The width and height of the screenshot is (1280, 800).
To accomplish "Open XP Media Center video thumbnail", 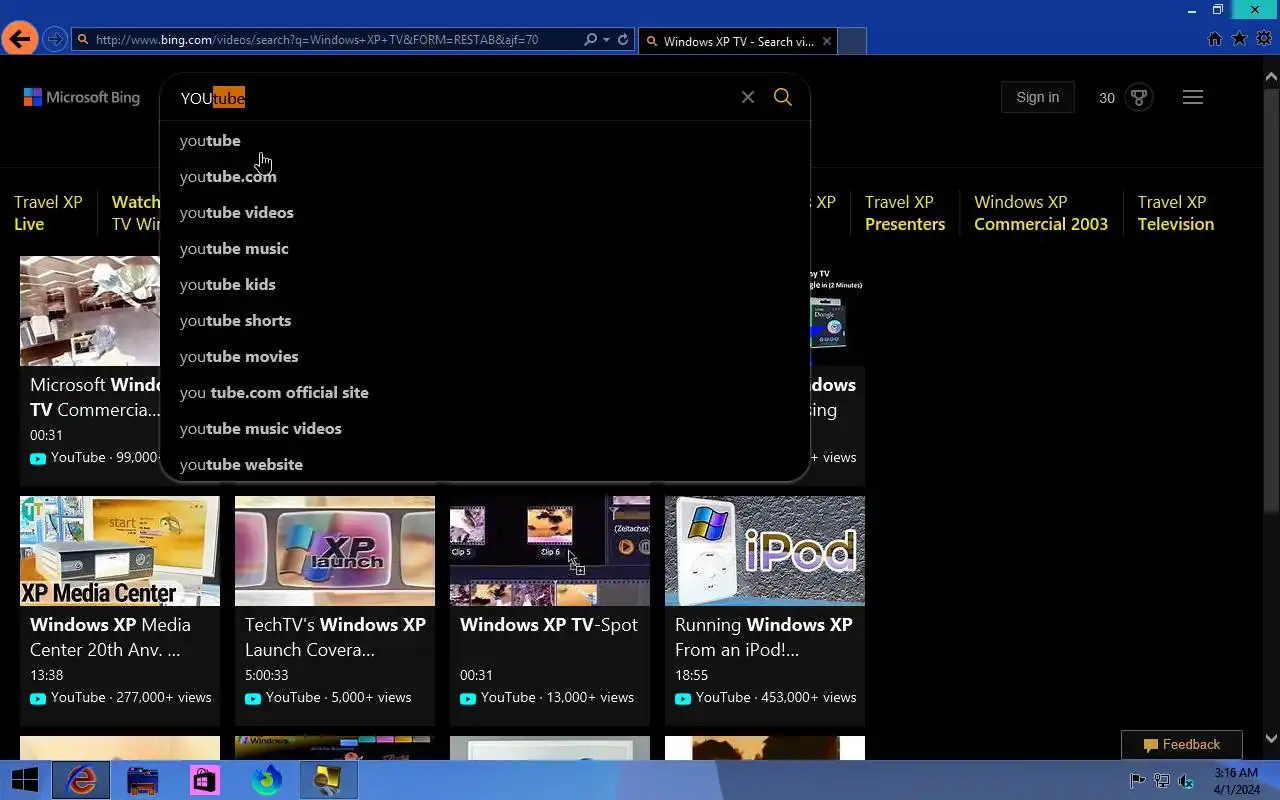I will pos(120,551).
